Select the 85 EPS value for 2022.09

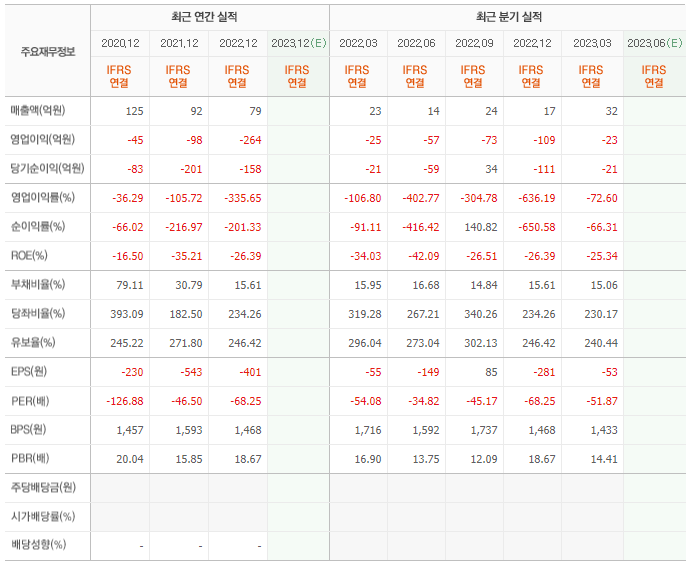pos(492,372)
